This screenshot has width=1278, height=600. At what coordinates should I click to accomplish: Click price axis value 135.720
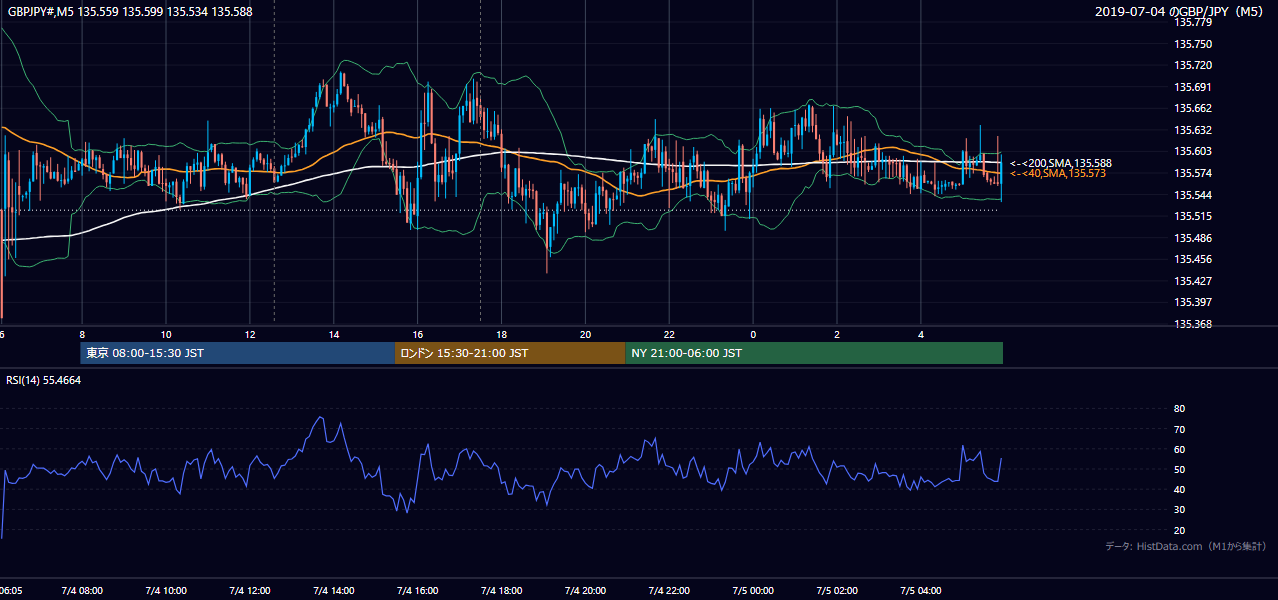[1193, 65]
